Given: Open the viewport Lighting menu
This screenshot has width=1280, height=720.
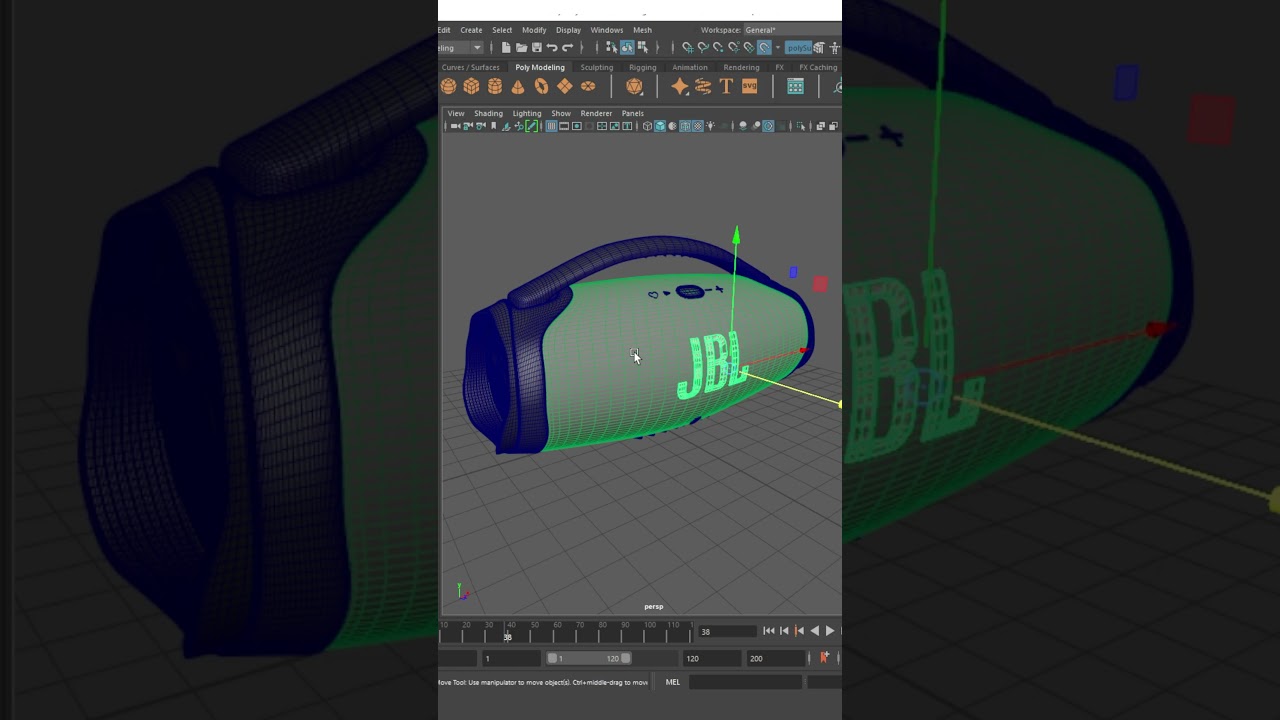Looking at the screenshot, I should (x=527, y=113).
